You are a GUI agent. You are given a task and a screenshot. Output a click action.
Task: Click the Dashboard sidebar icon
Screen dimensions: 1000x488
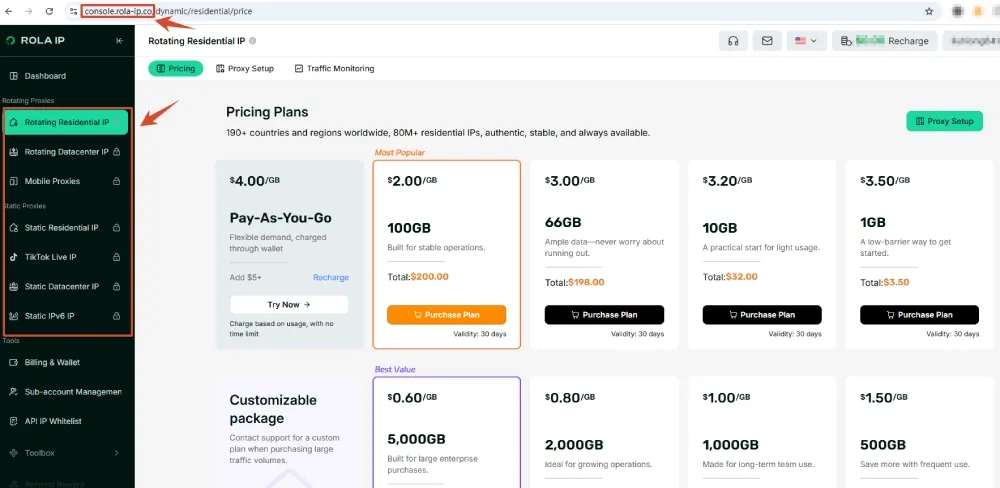[x=14, y=76]
